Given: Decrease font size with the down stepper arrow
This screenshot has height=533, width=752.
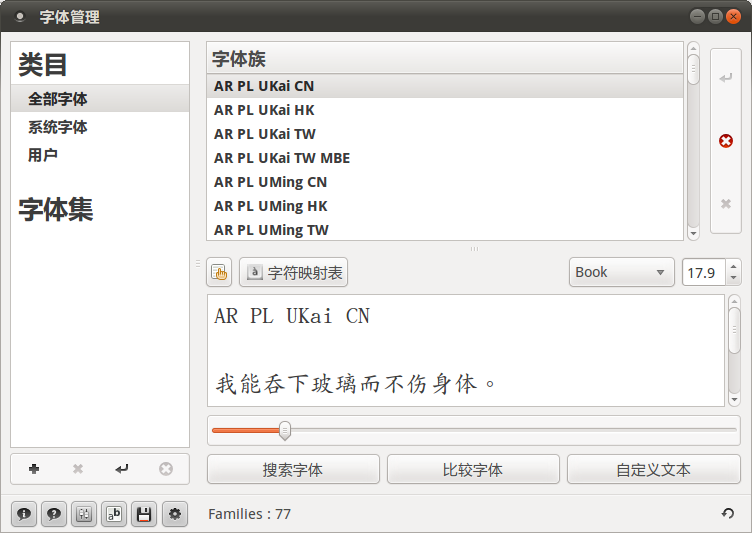Looking at the screenshot, I should (733, 279).
